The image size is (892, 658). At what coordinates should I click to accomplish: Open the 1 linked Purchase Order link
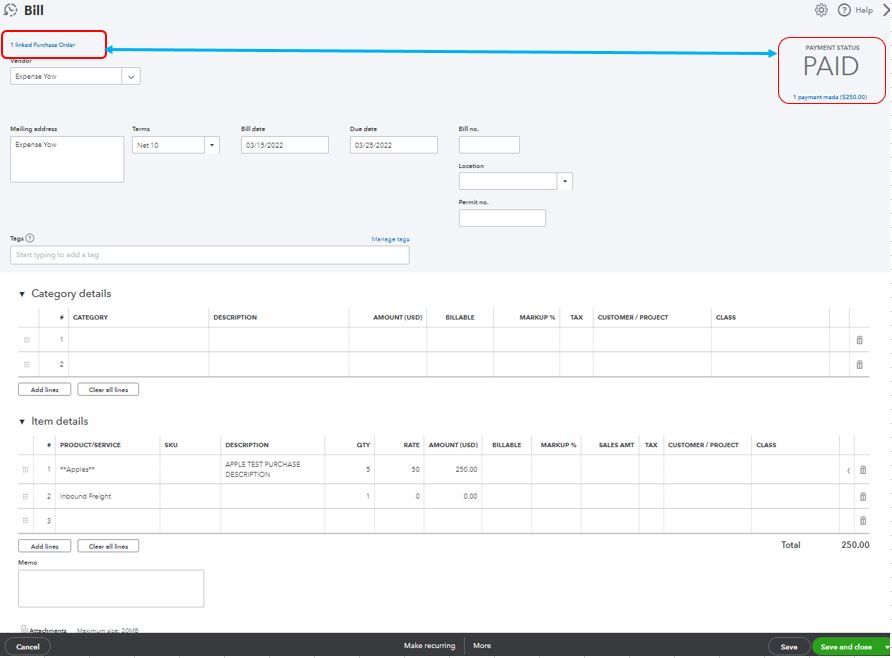click(x=43, y=45)
